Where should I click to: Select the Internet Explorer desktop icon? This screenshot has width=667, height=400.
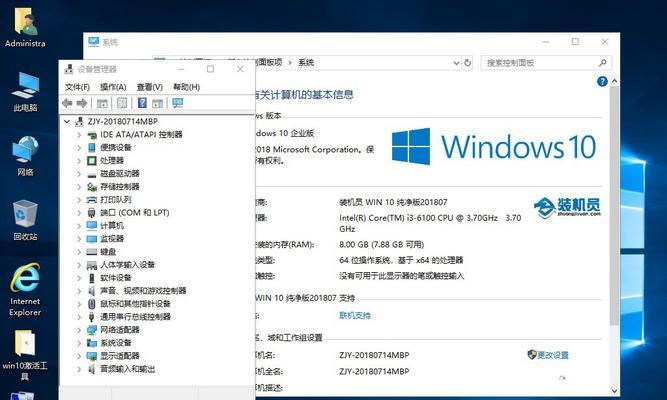coord(25,290)
